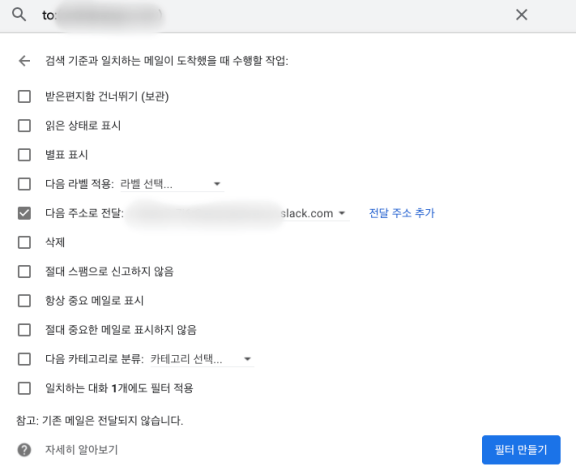Check the 삭제 checkbox

pyautogui.click(x=24, y=242)
